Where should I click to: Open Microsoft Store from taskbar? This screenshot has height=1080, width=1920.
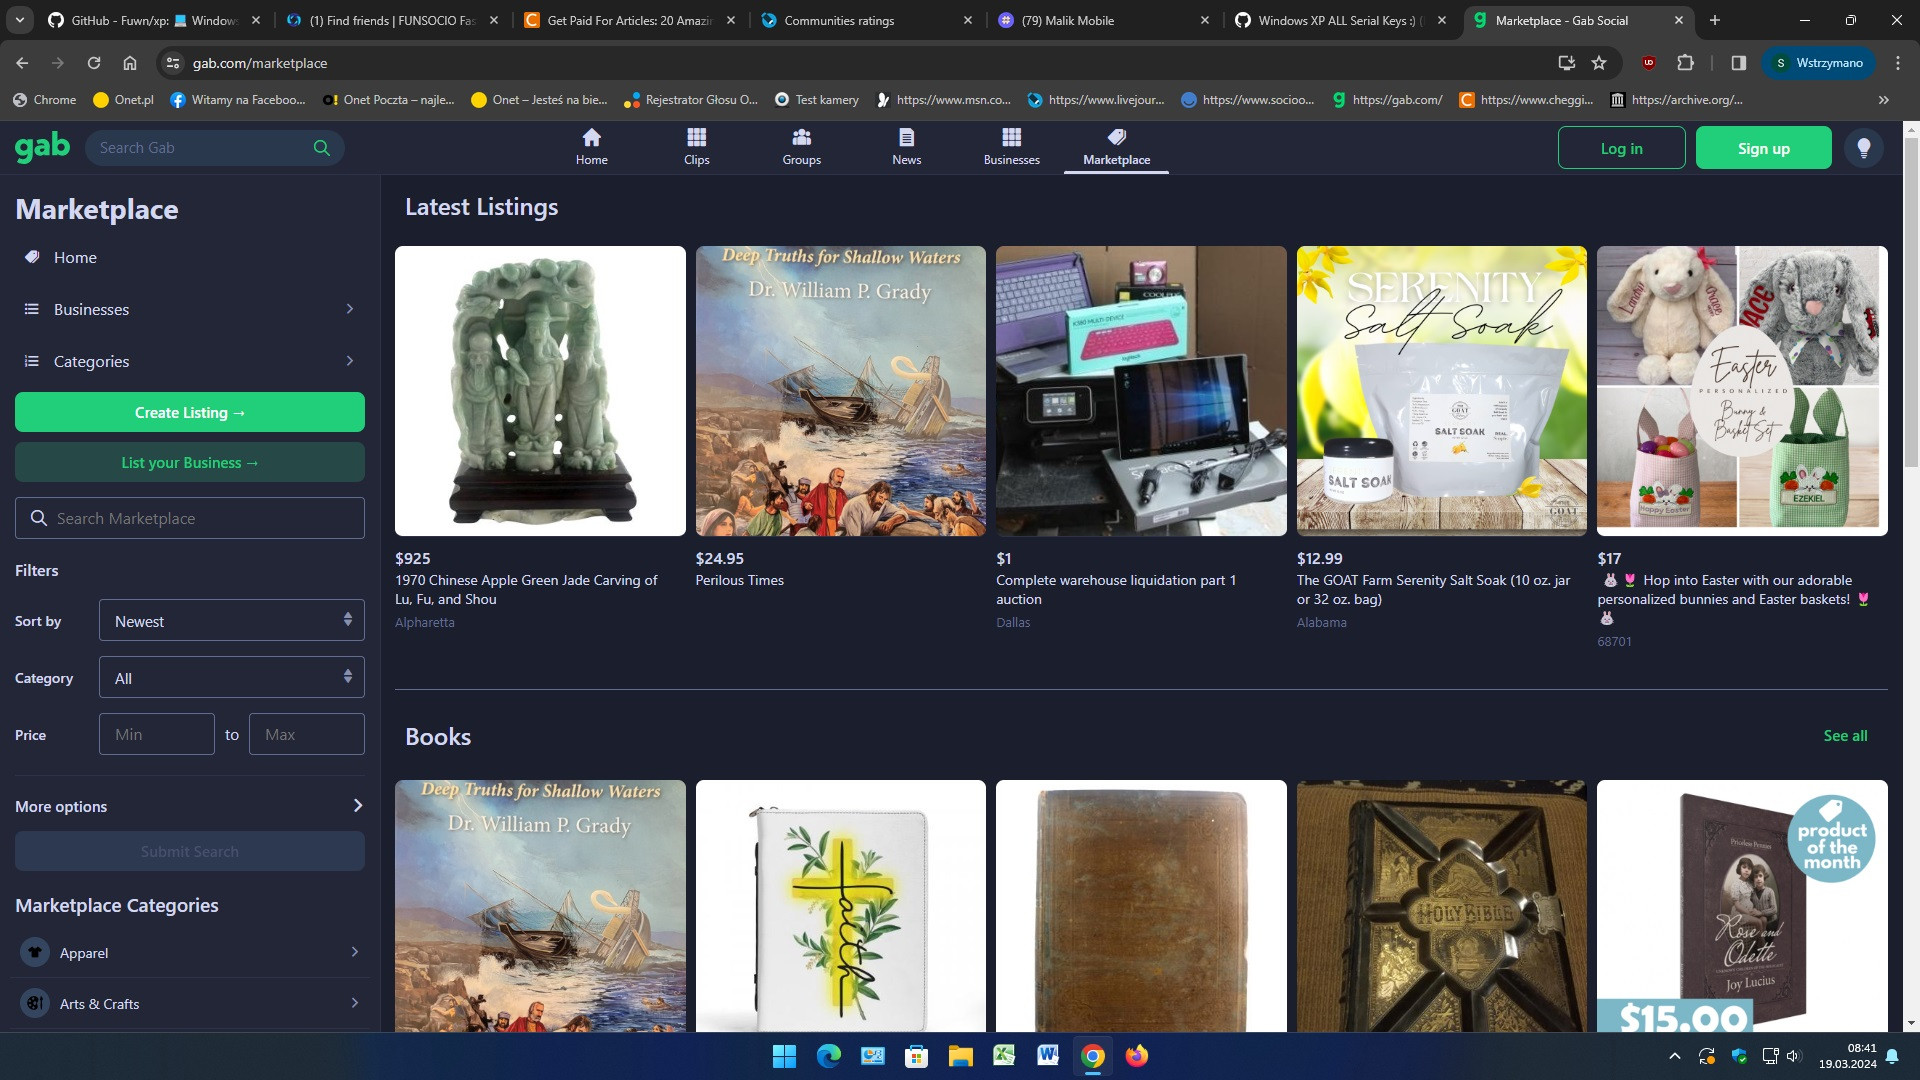pos(916,1056)
